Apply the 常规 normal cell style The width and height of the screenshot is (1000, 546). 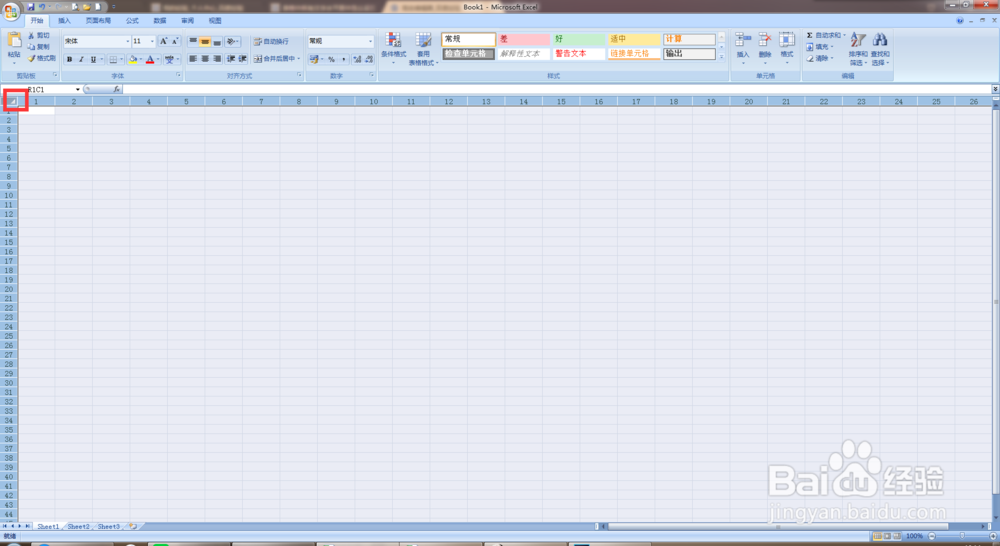(469, 40)
